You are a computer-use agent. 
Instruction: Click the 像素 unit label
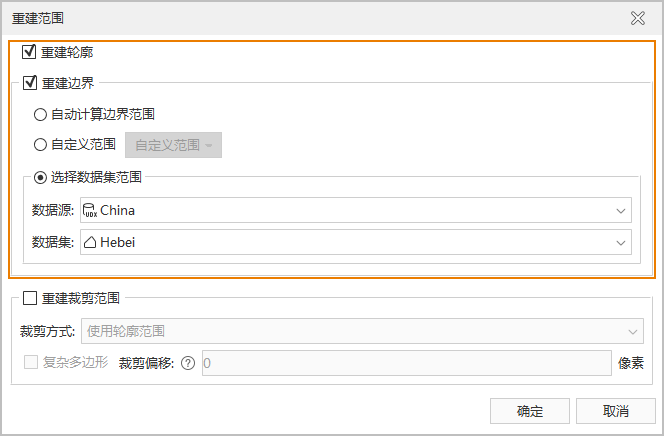[630, 363]
